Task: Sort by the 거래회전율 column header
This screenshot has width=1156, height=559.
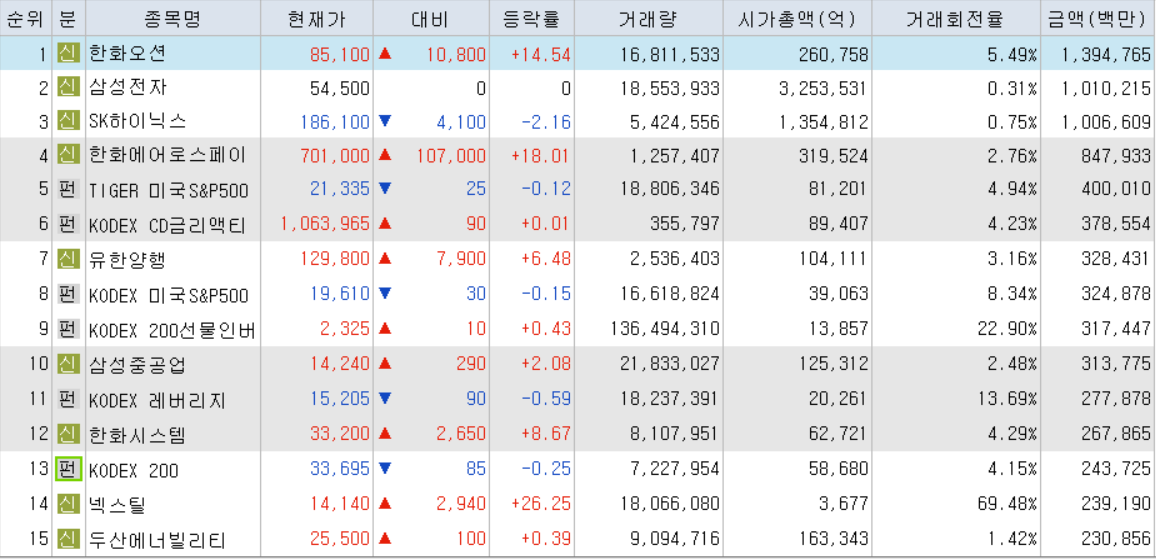Action: point(955,18)
